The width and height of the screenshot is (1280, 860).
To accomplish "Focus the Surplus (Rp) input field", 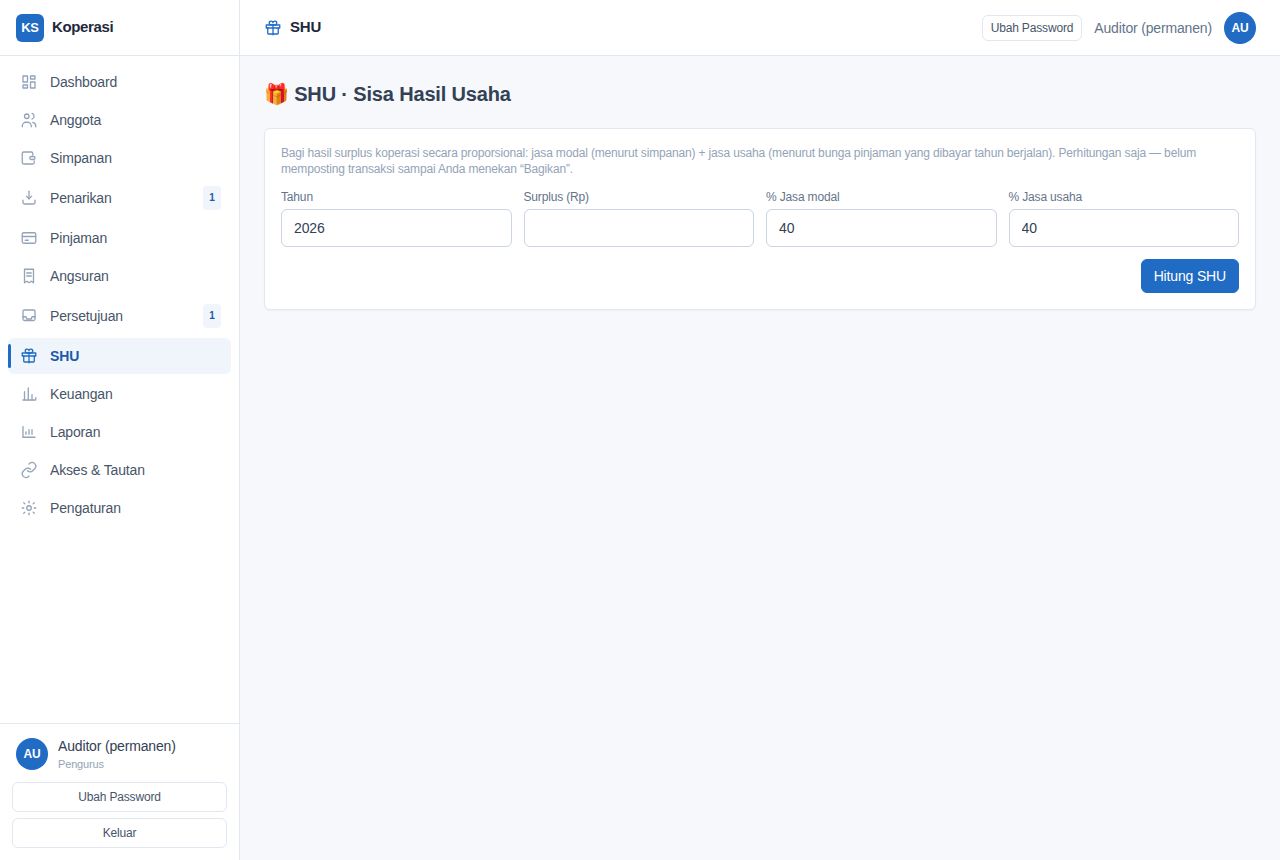I will pyautogui.click(x=639, y=228).
